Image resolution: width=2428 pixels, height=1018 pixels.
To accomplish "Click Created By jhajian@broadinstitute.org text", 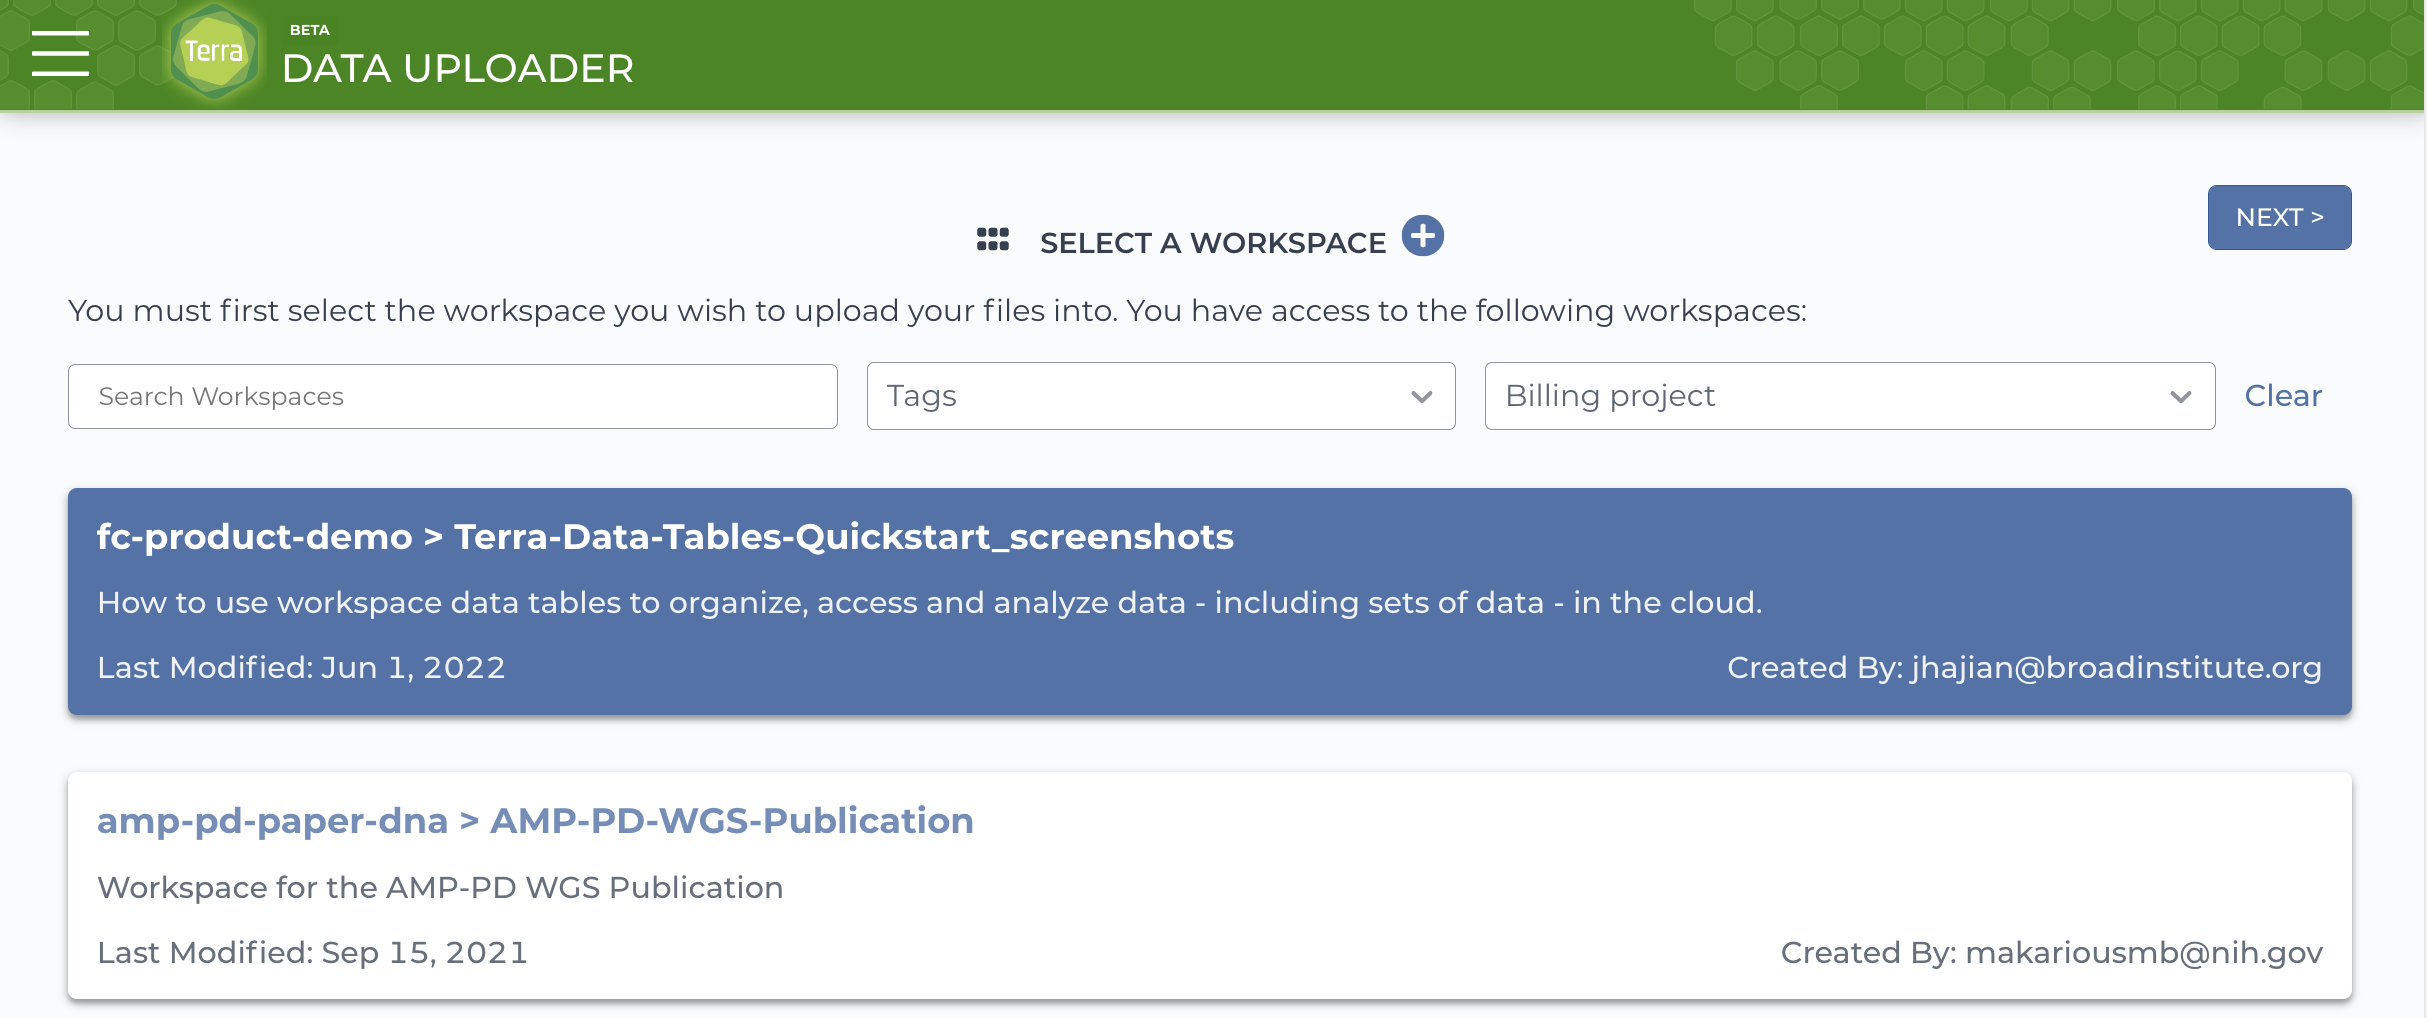I will (x=2024, y=667).
